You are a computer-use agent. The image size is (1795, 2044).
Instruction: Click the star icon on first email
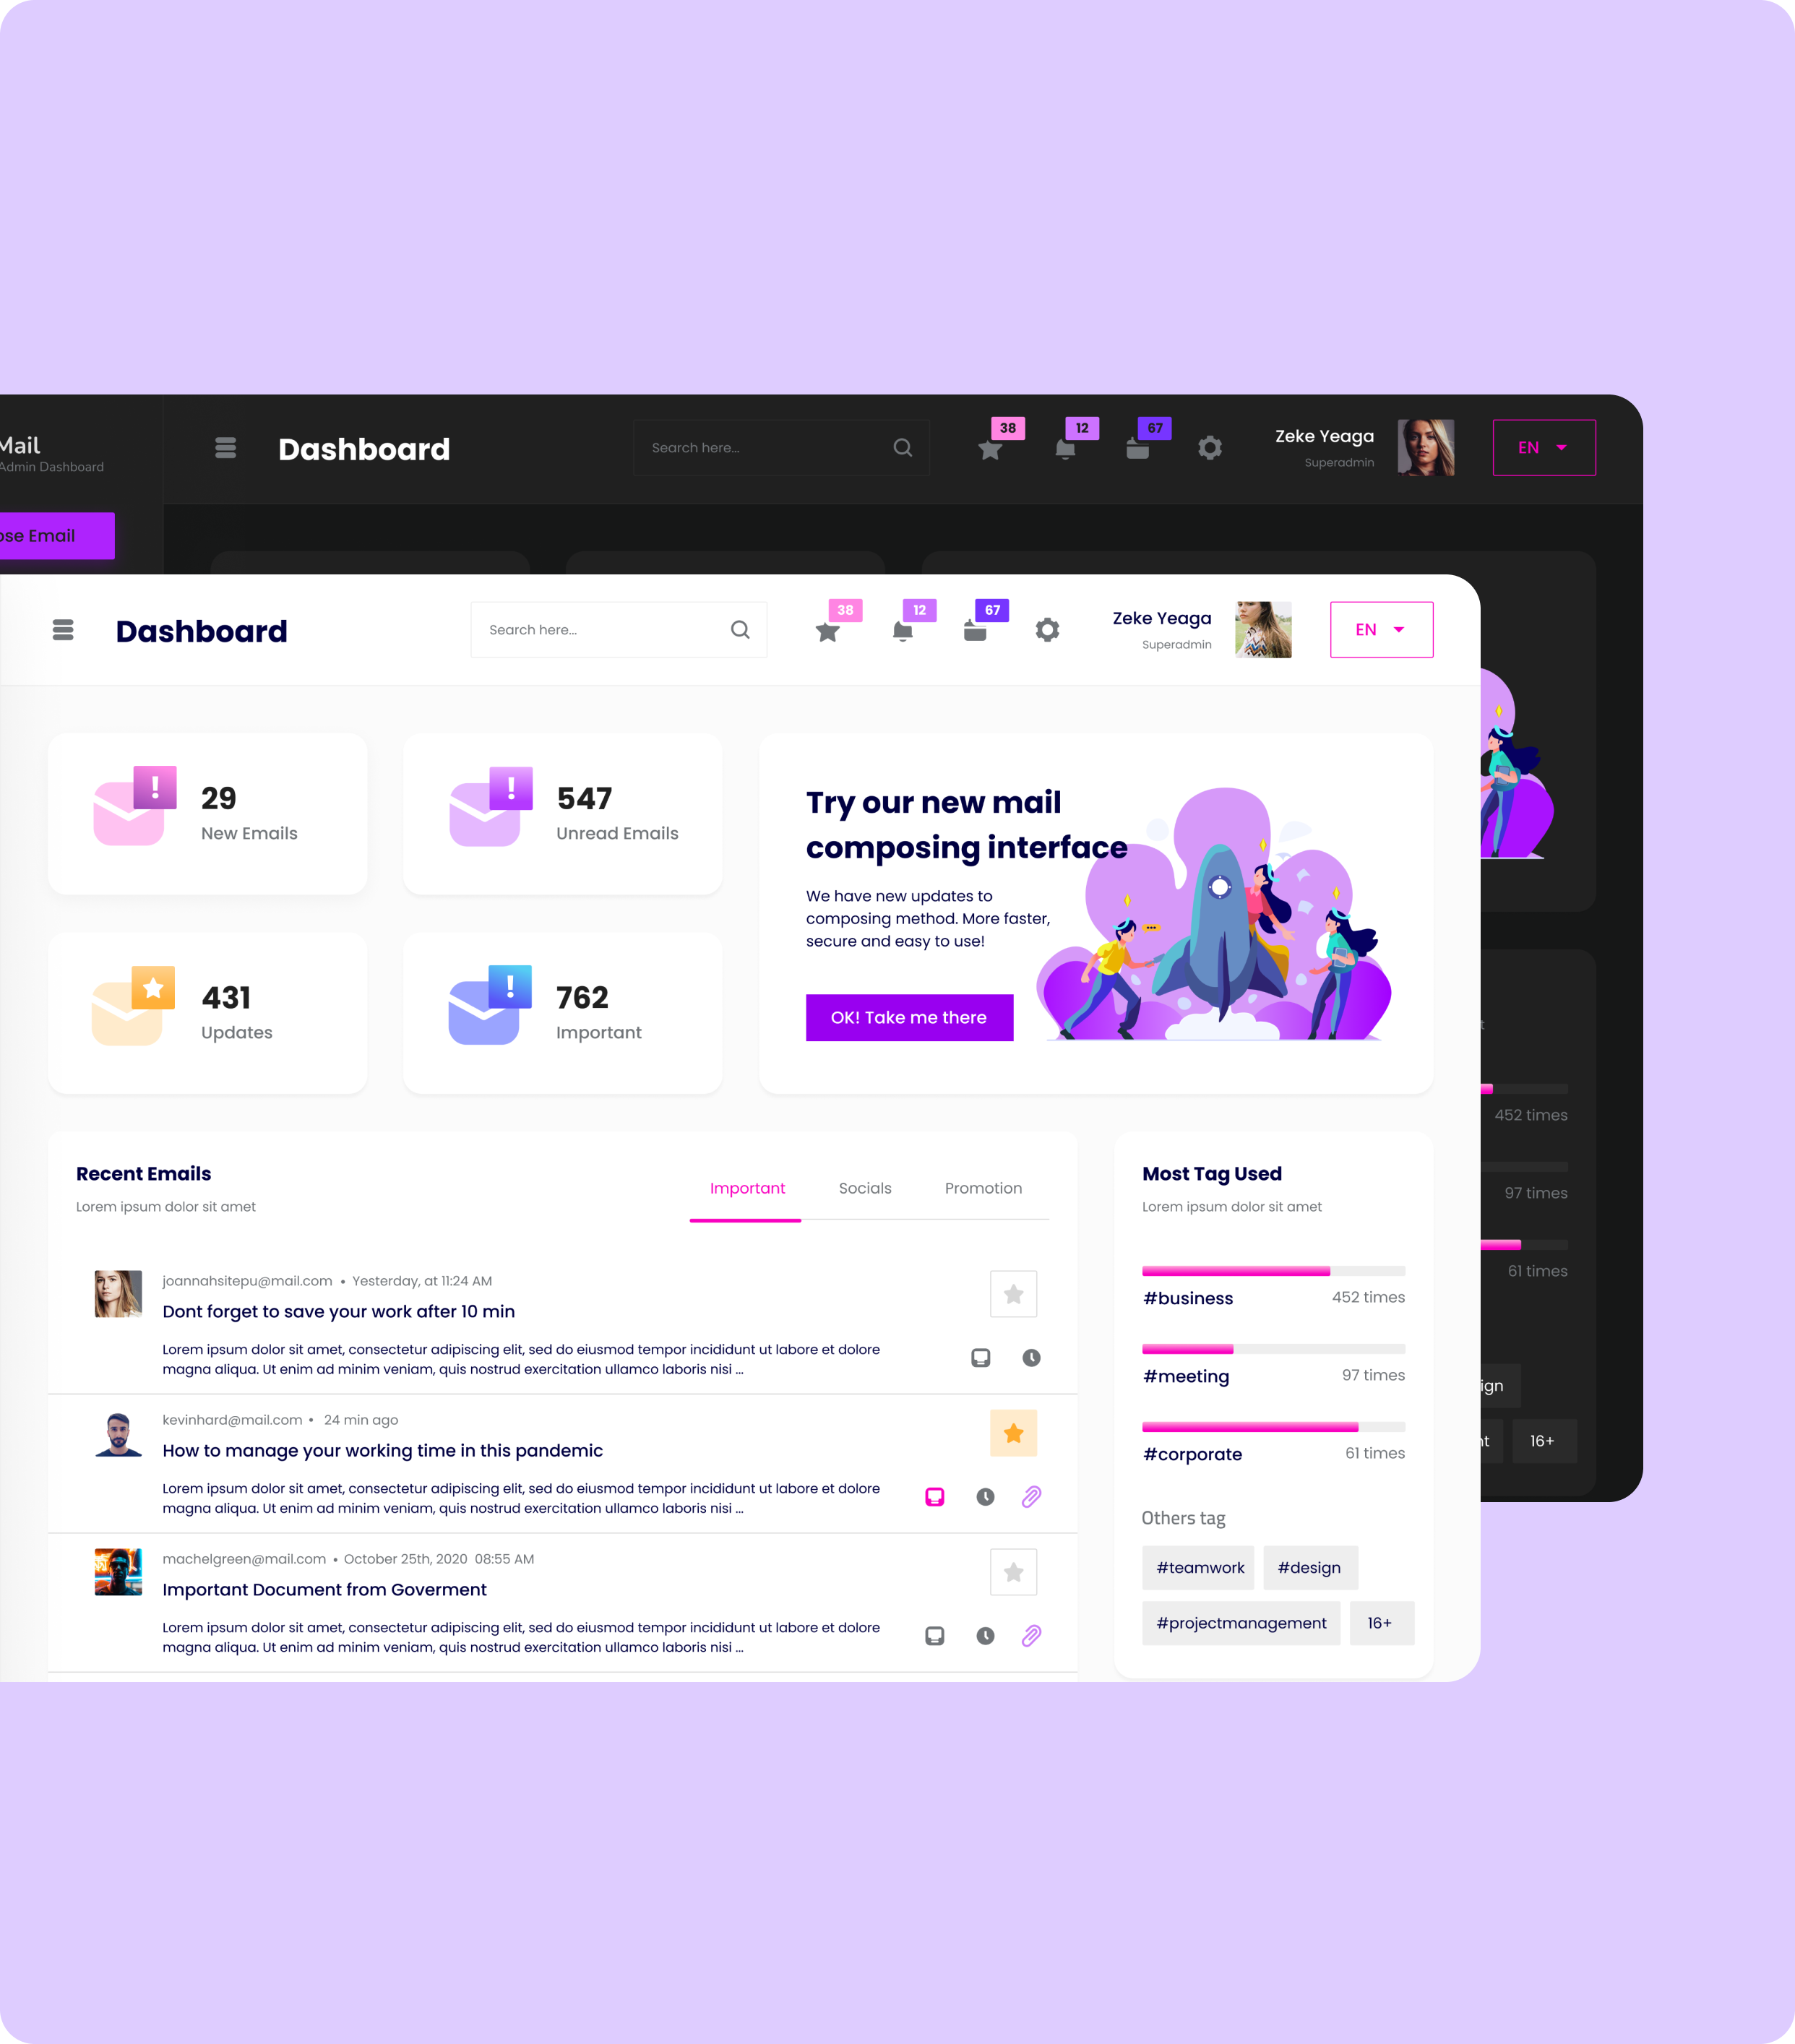click(x=1013, y=1293)
